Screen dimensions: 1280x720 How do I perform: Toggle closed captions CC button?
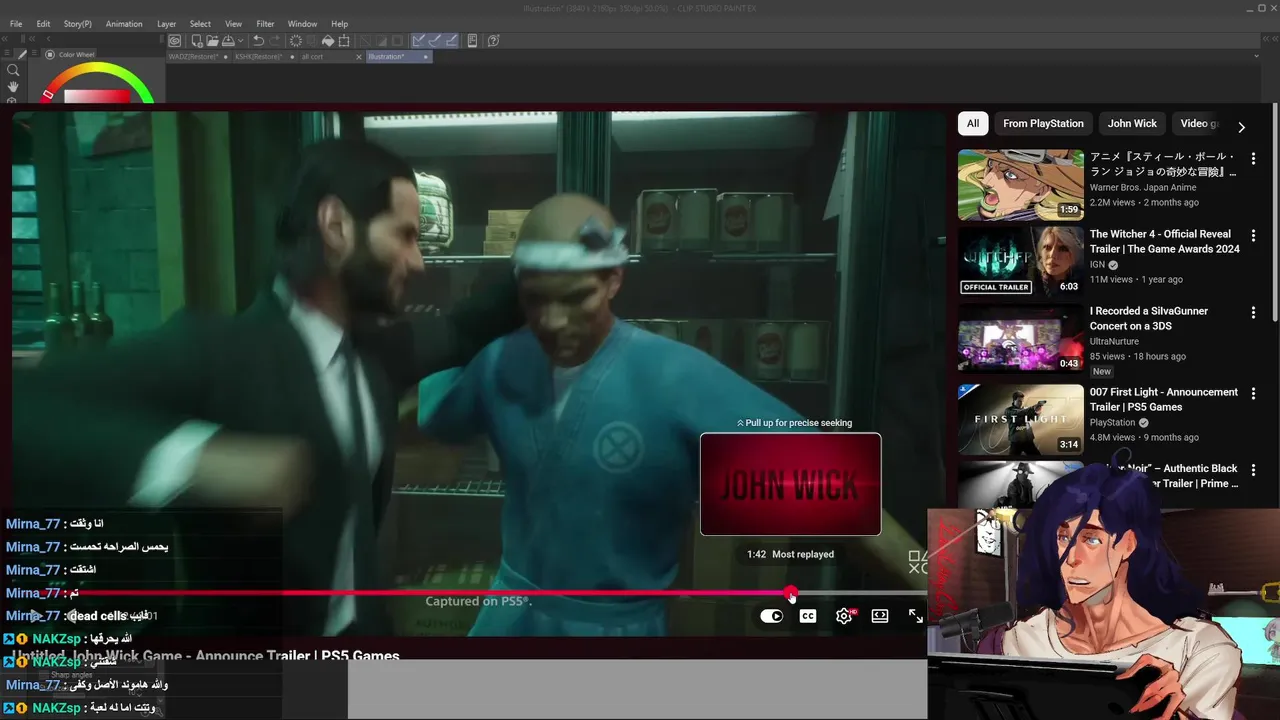coord(808,616)
